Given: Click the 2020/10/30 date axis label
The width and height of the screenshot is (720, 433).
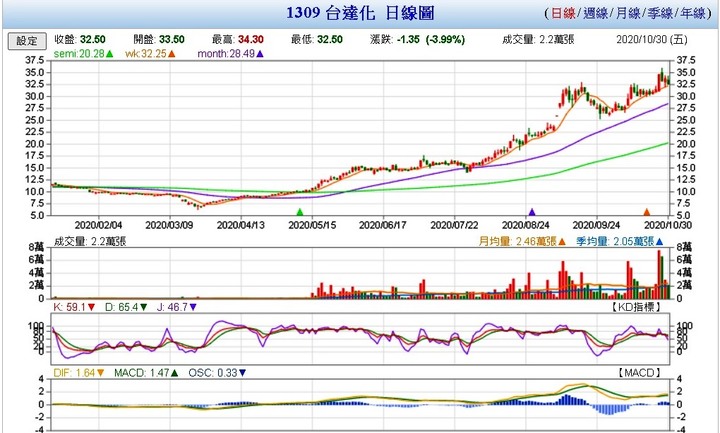Looking at the screenshot, I should coord(668,225).
